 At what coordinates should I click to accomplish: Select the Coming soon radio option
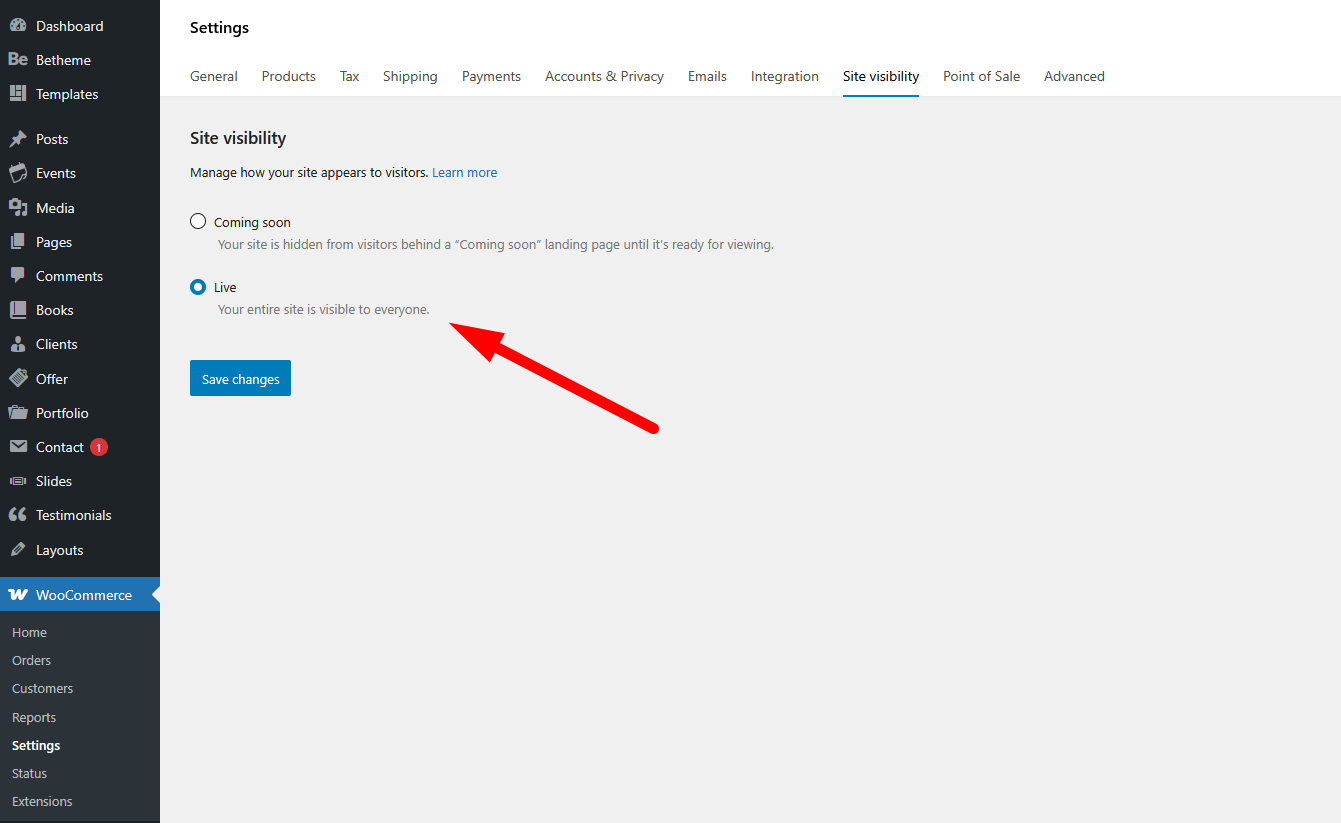tap(198, 221)
